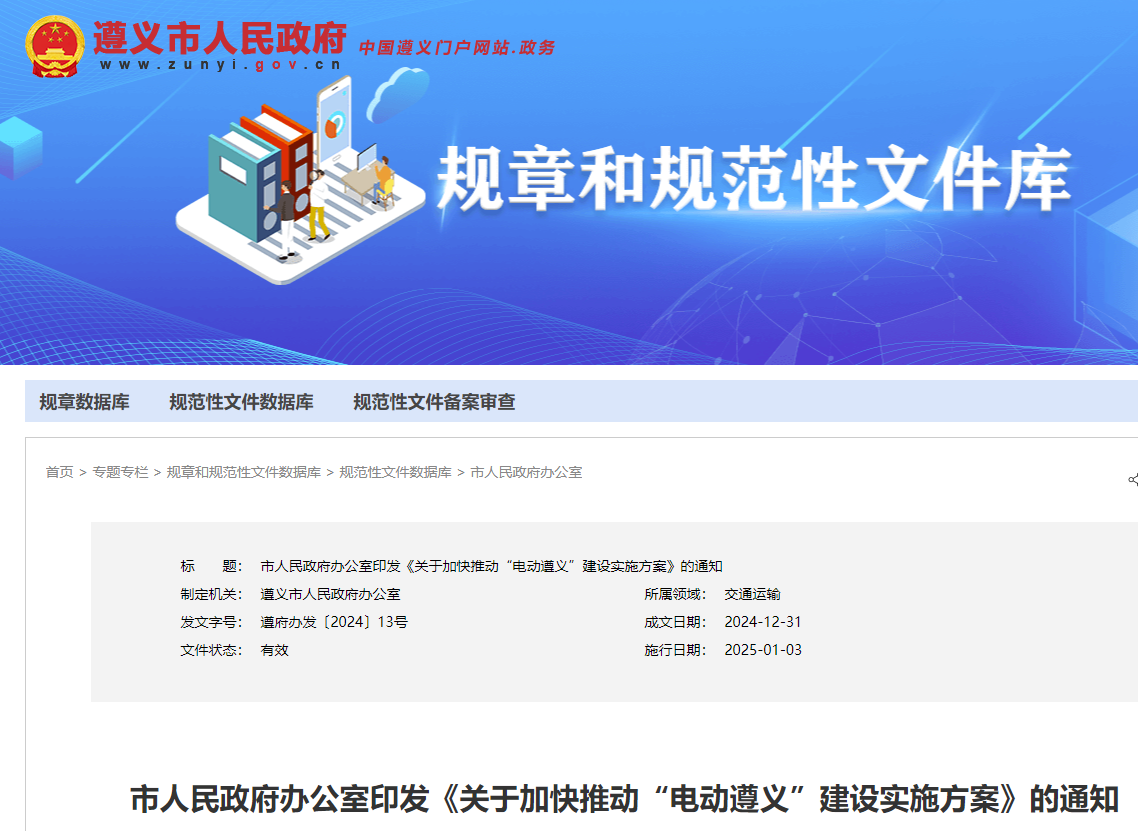Click the 规章和规范性文件库 banner heading
Image resolution: width=1138 pixels, height=831 pixels.
click(754, 180)
